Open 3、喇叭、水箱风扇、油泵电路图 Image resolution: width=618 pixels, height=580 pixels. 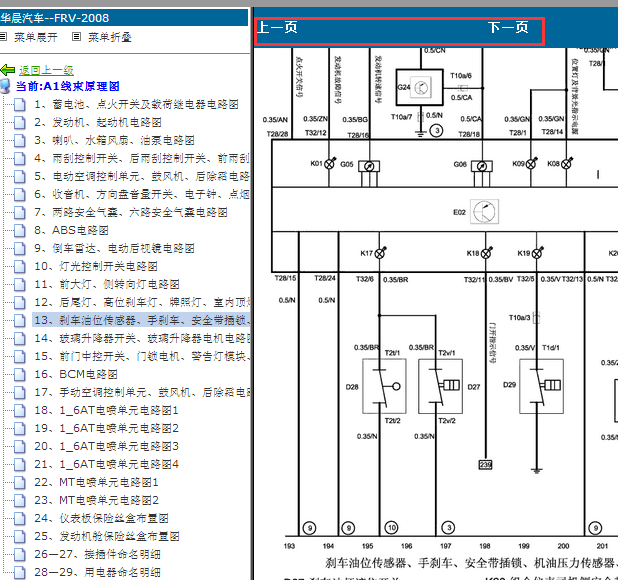[x=114, y=141]
